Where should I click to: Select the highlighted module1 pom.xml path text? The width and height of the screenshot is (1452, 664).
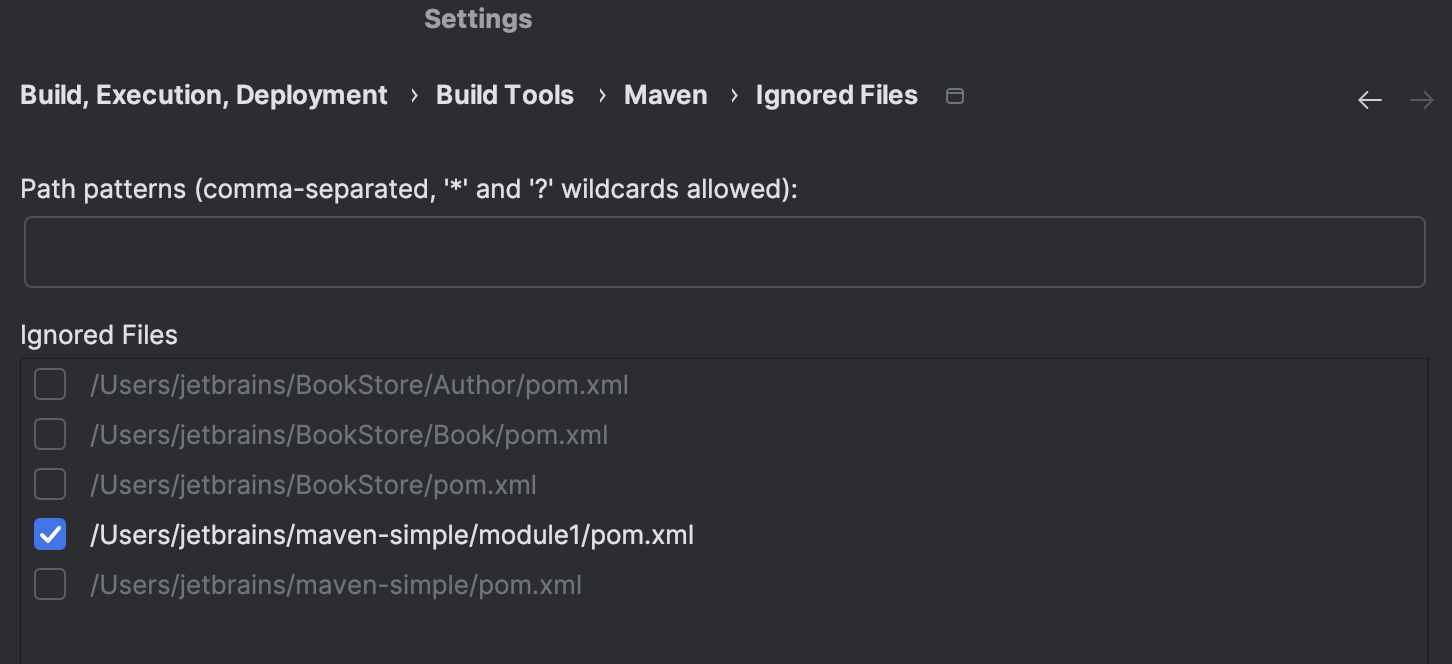tap(389, 534)
